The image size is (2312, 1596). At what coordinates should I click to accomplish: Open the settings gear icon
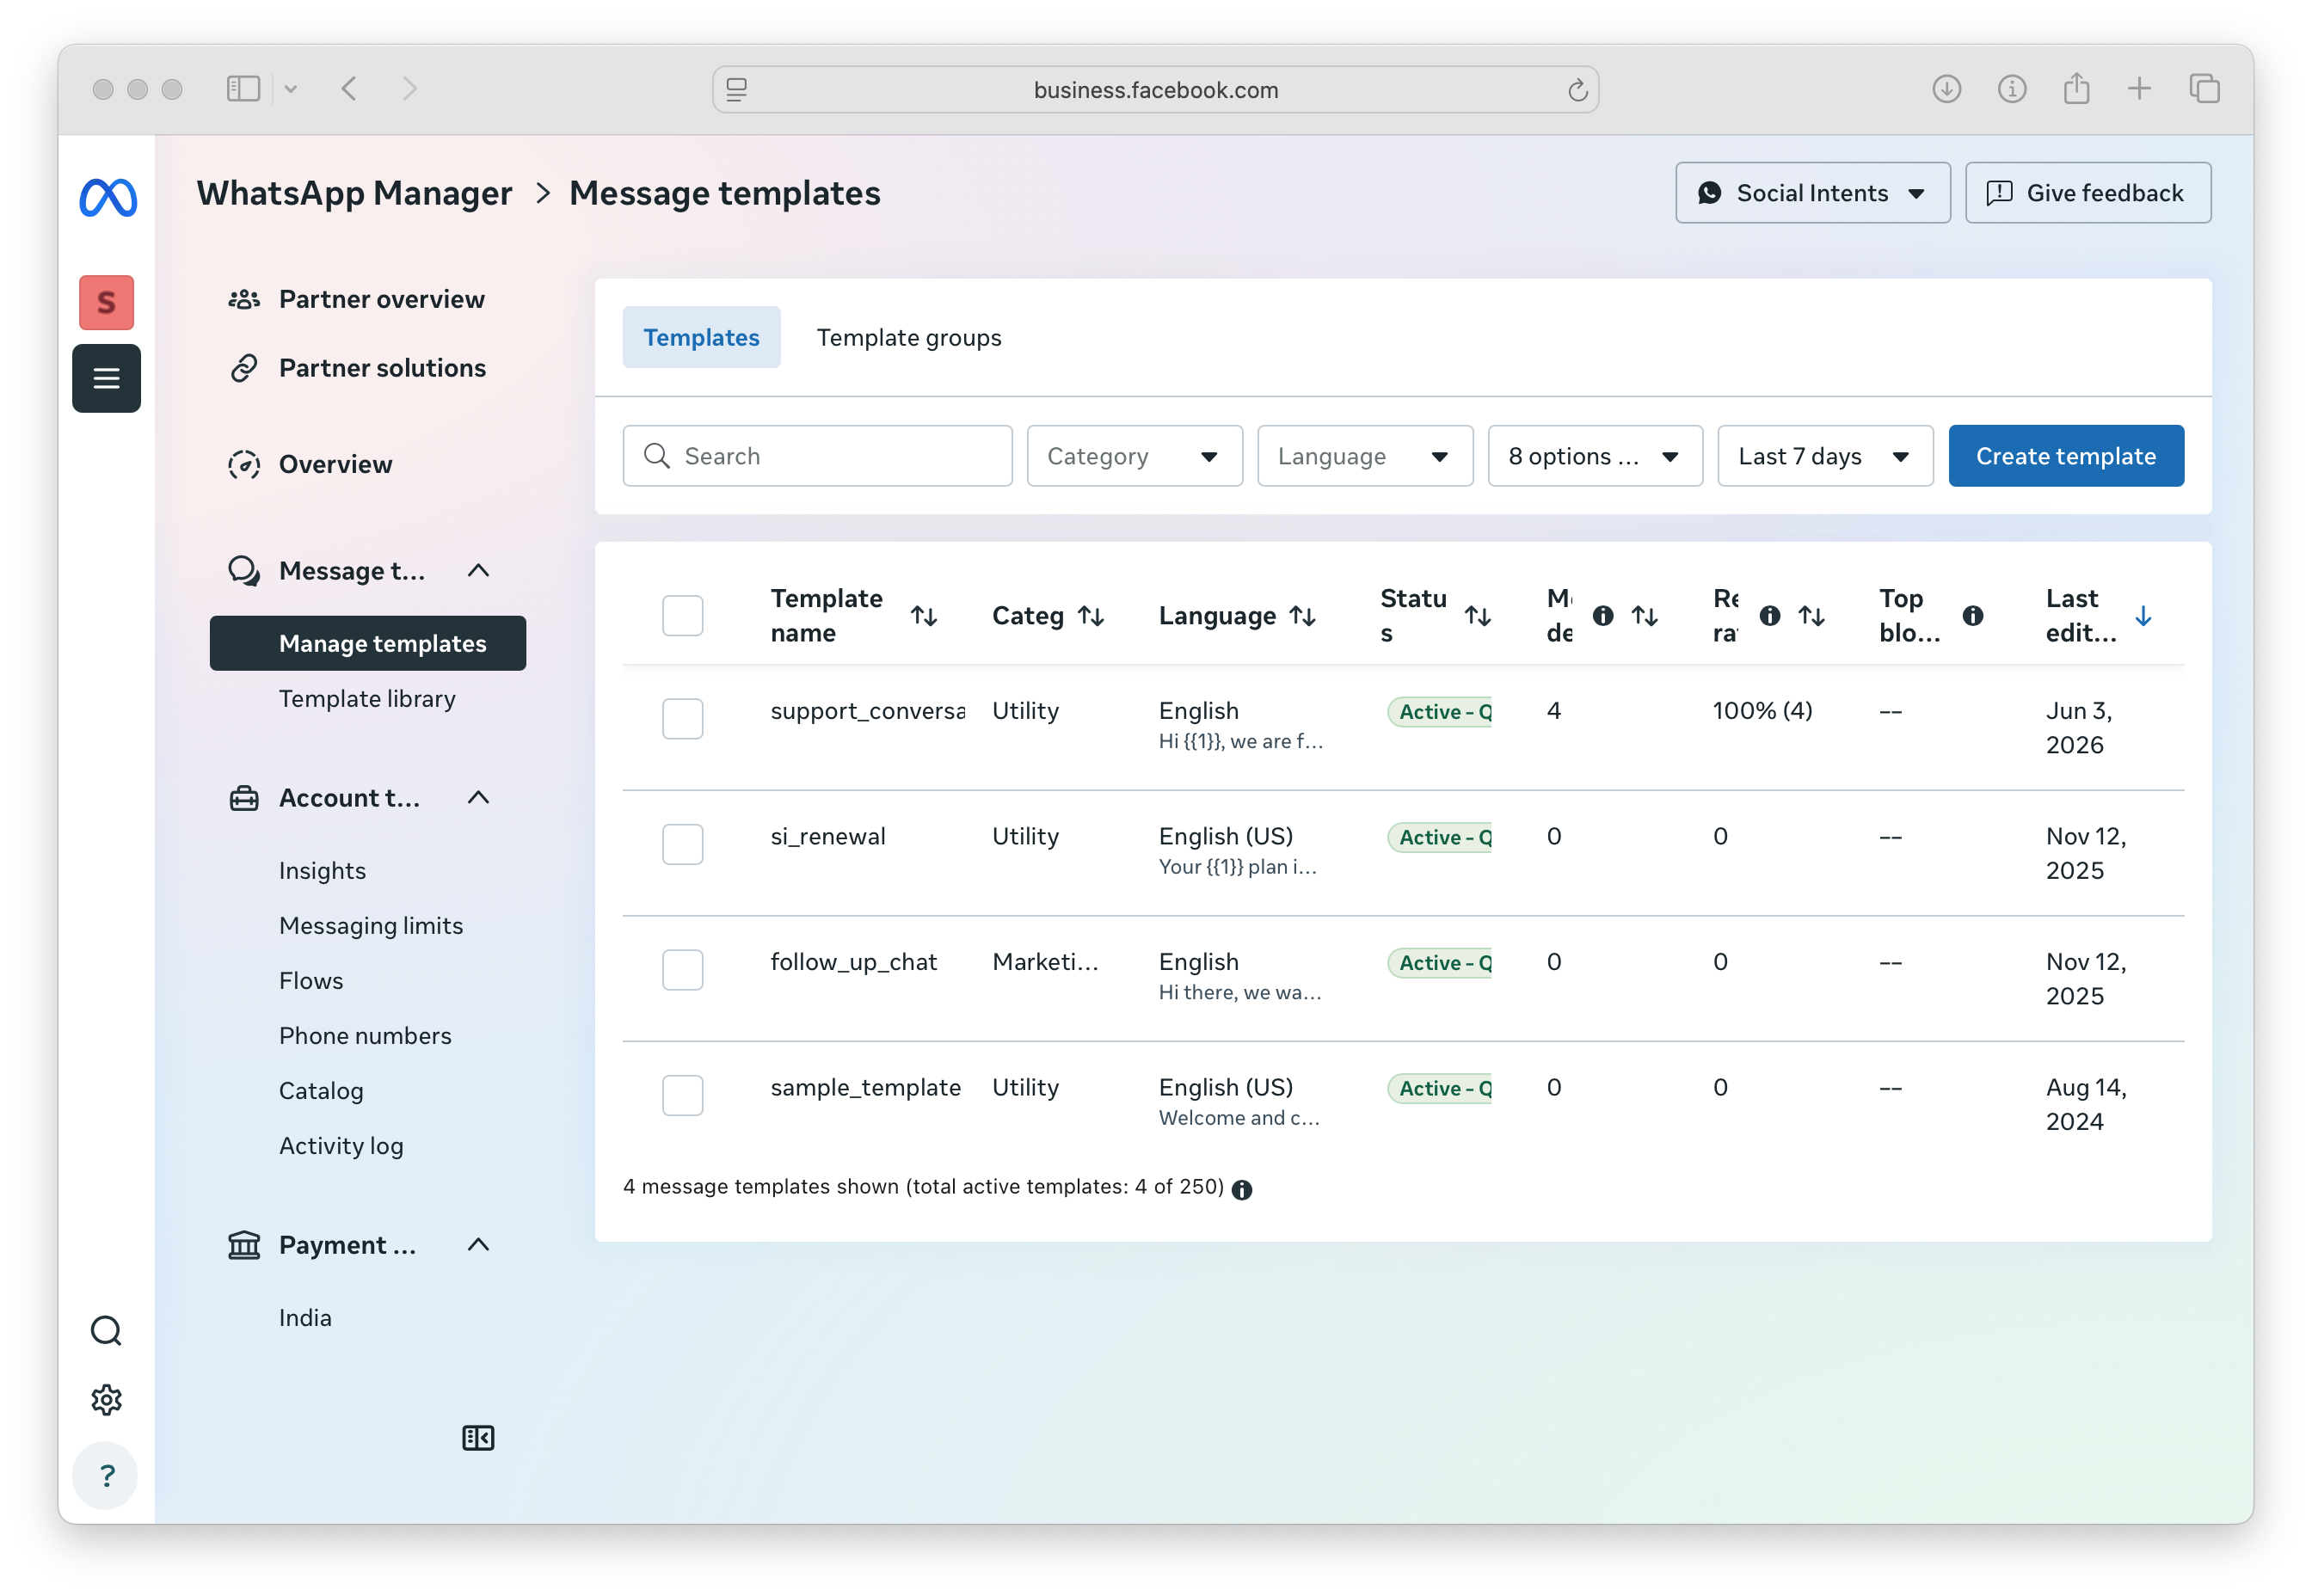click(x=106, y=1399)
